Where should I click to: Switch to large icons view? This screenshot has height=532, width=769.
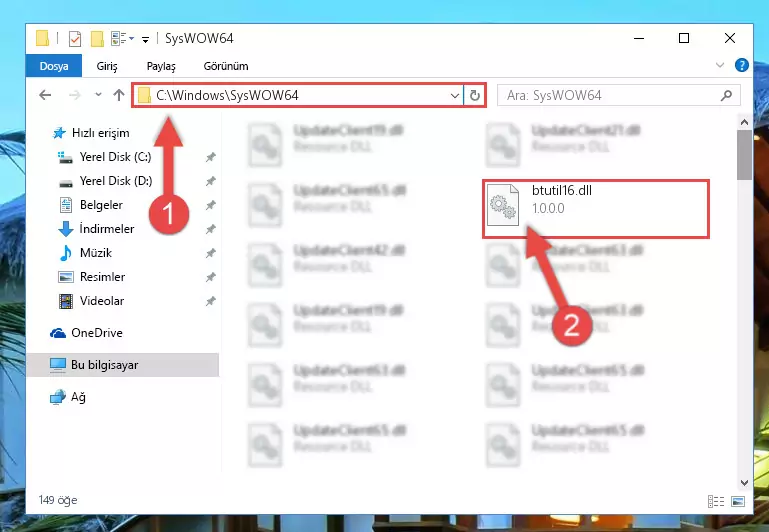click(738, 501)
